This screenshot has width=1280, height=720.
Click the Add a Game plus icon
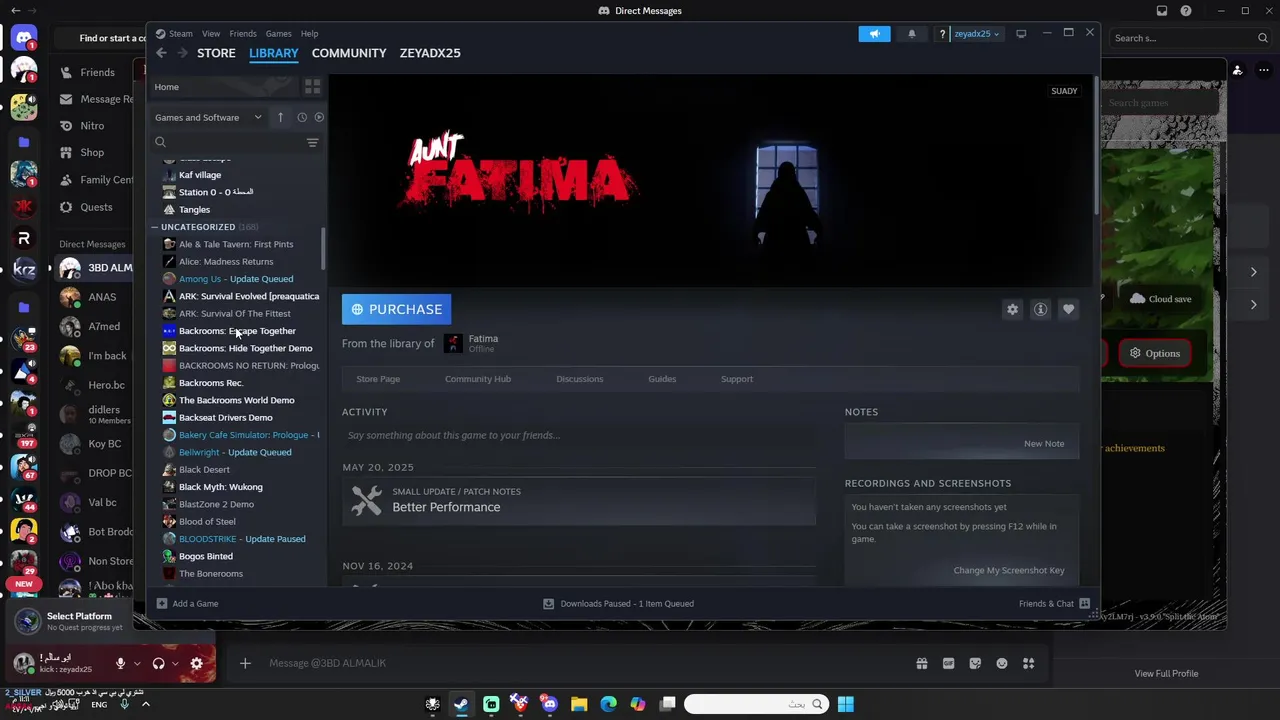162,604
